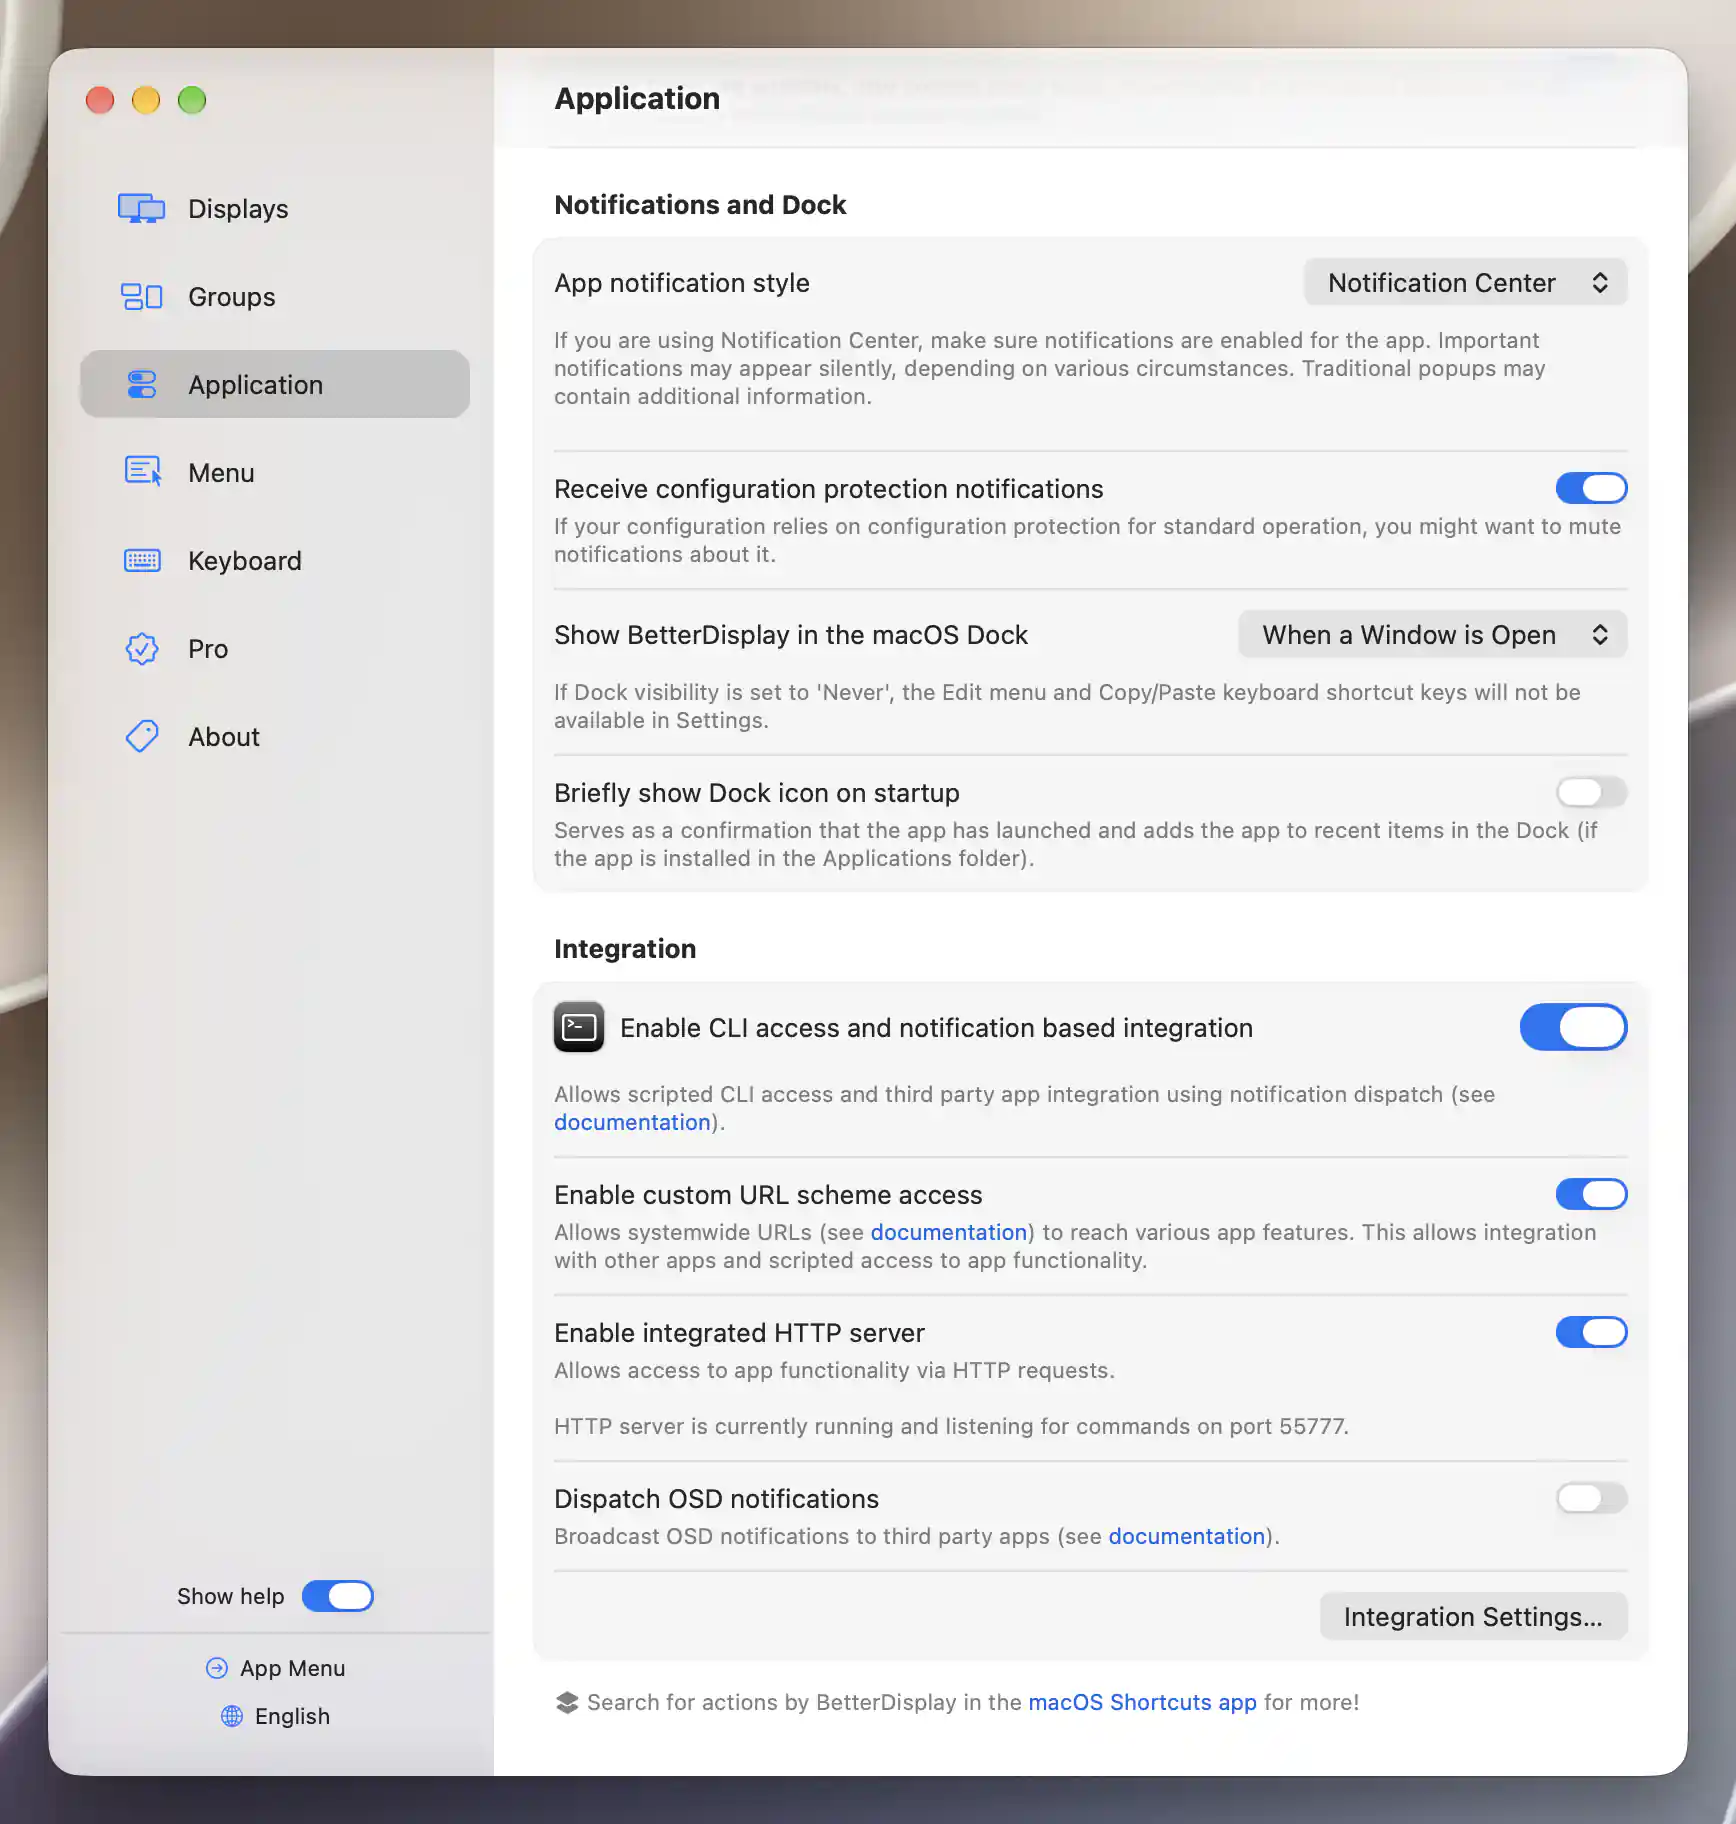Screen dimensions: 1736x1824
Task: Click the About tag icon
Action: coord(142,737)
